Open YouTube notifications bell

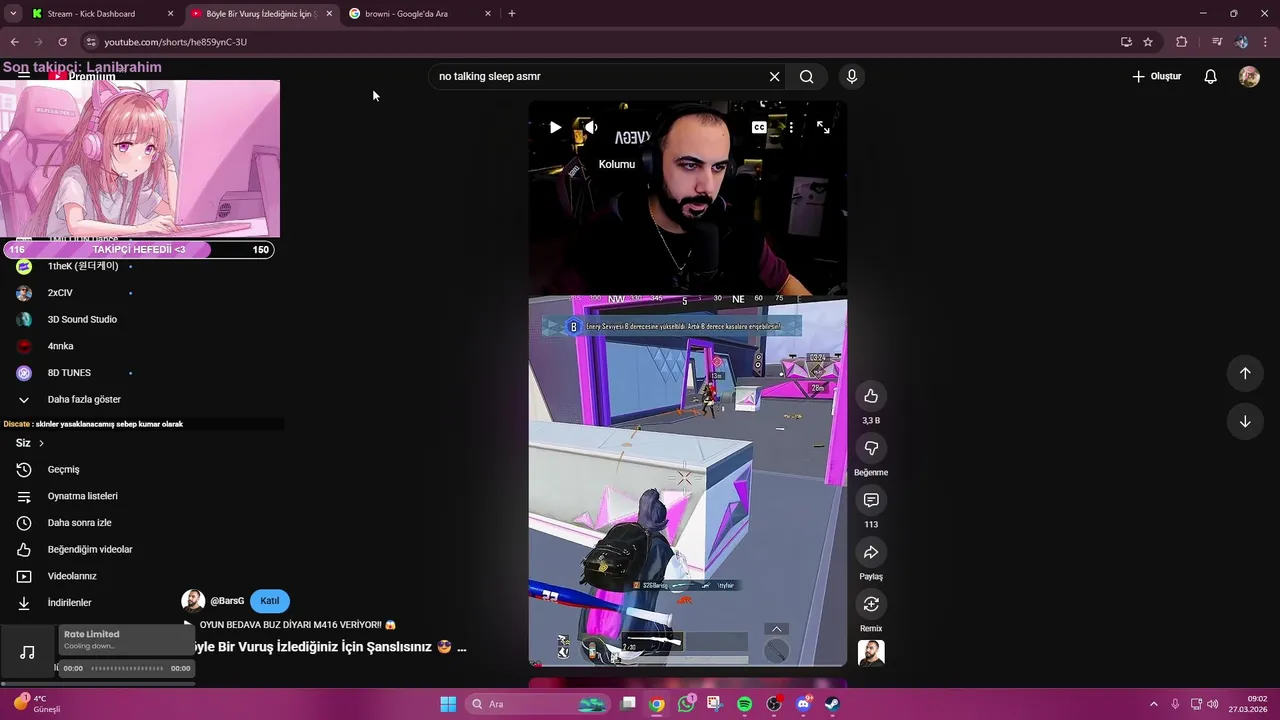(1211, 76)
